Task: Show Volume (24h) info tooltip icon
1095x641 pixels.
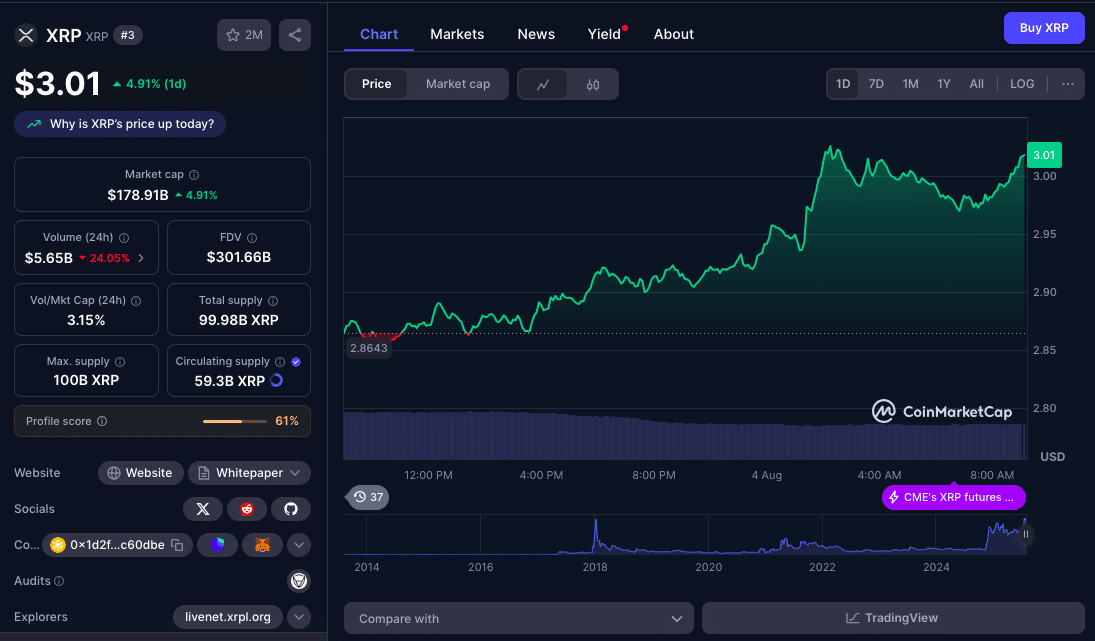Action: coord(124,237)
